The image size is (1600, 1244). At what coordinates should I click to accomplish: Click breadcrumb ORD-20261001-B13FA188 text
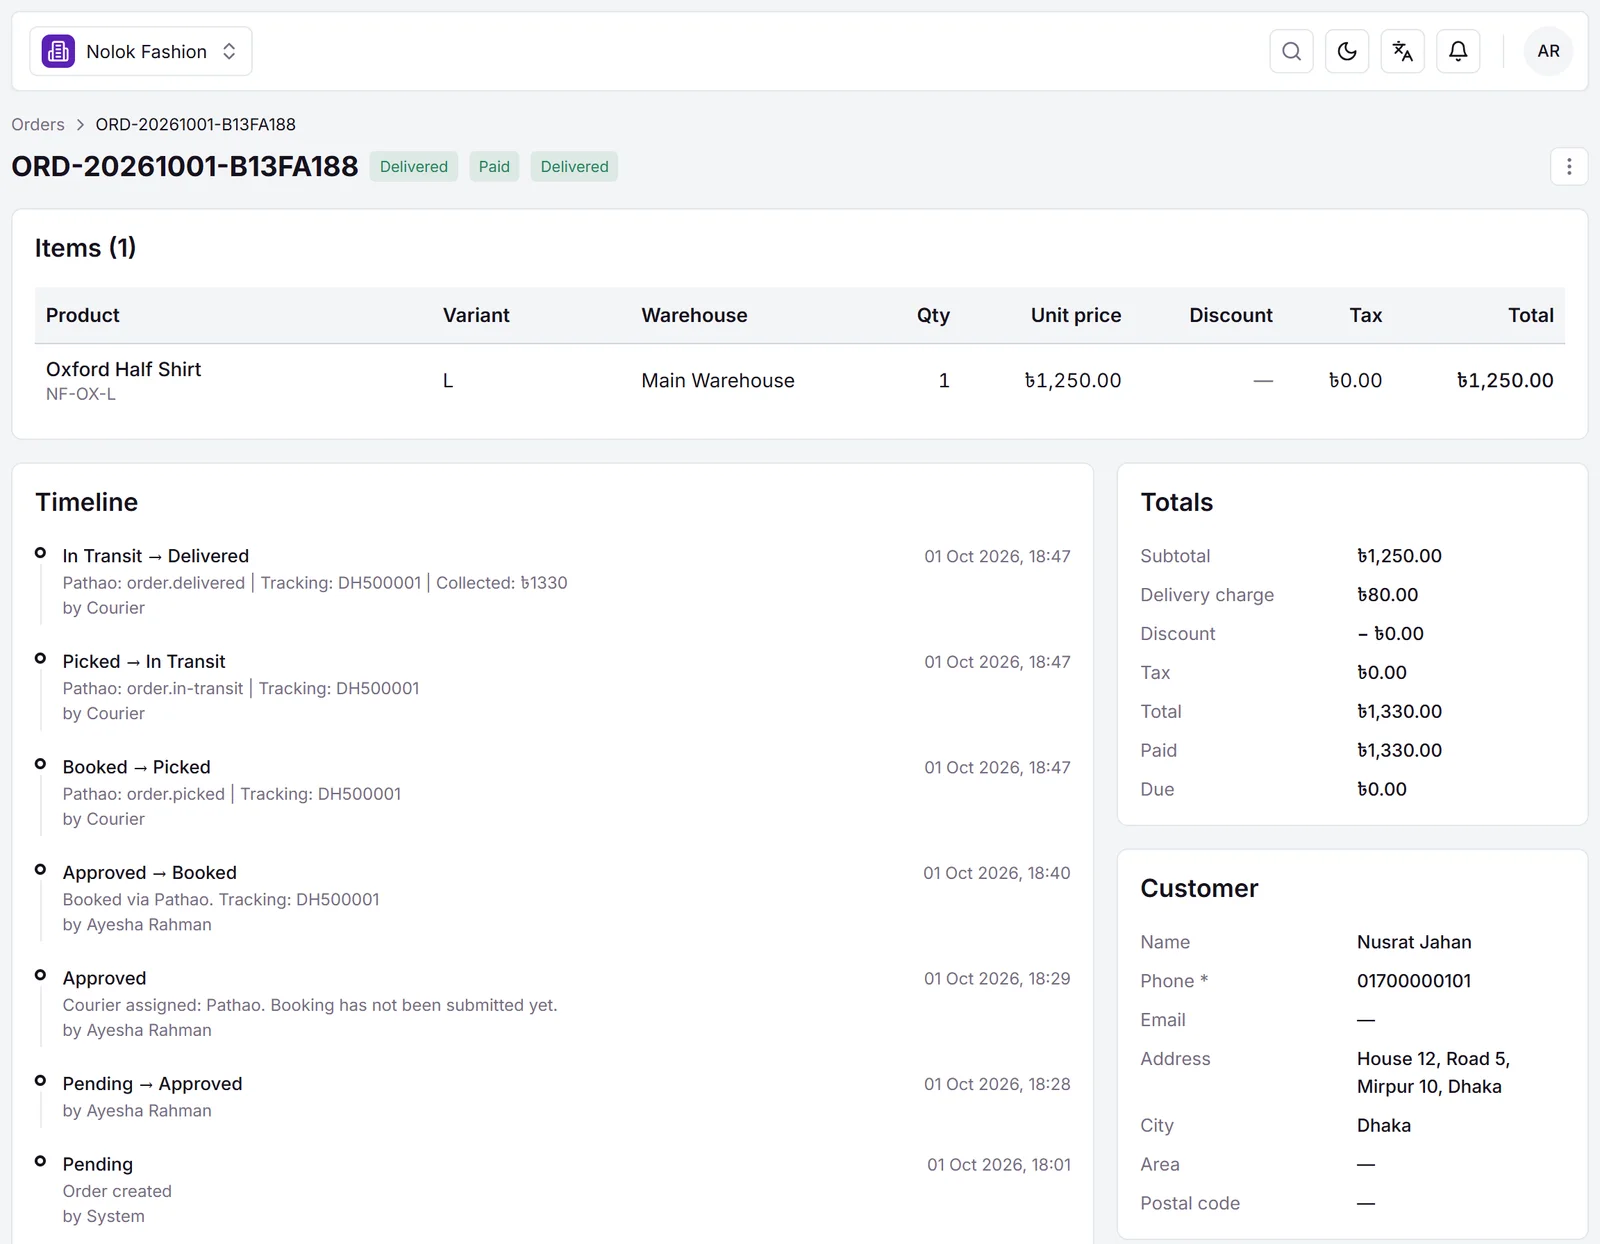click(x=196, y=124)
